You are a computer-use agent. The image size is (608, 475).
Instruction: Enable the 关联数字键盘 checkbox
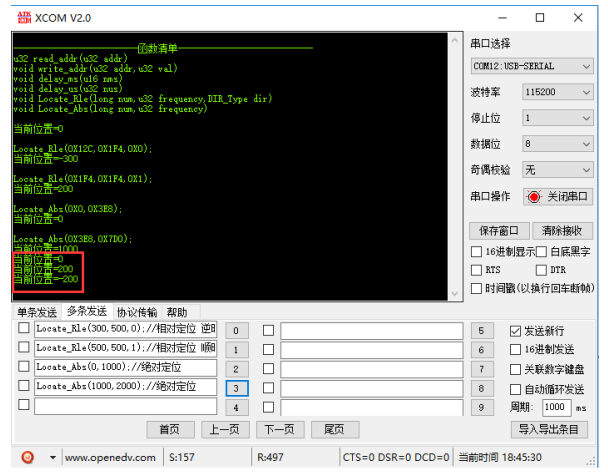(x=515, y=370)
